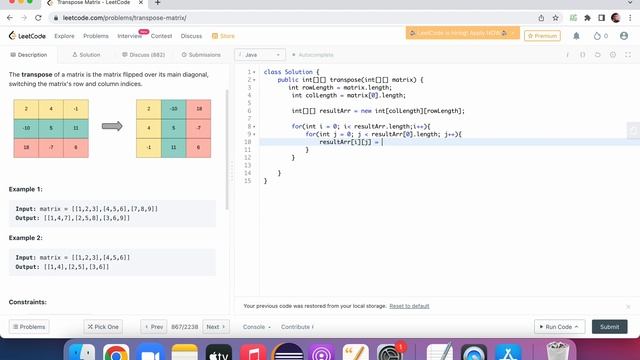This screenshot has height=360, width=640.
Task: Open Explore in the navigation bar
Action: [64, 36]
